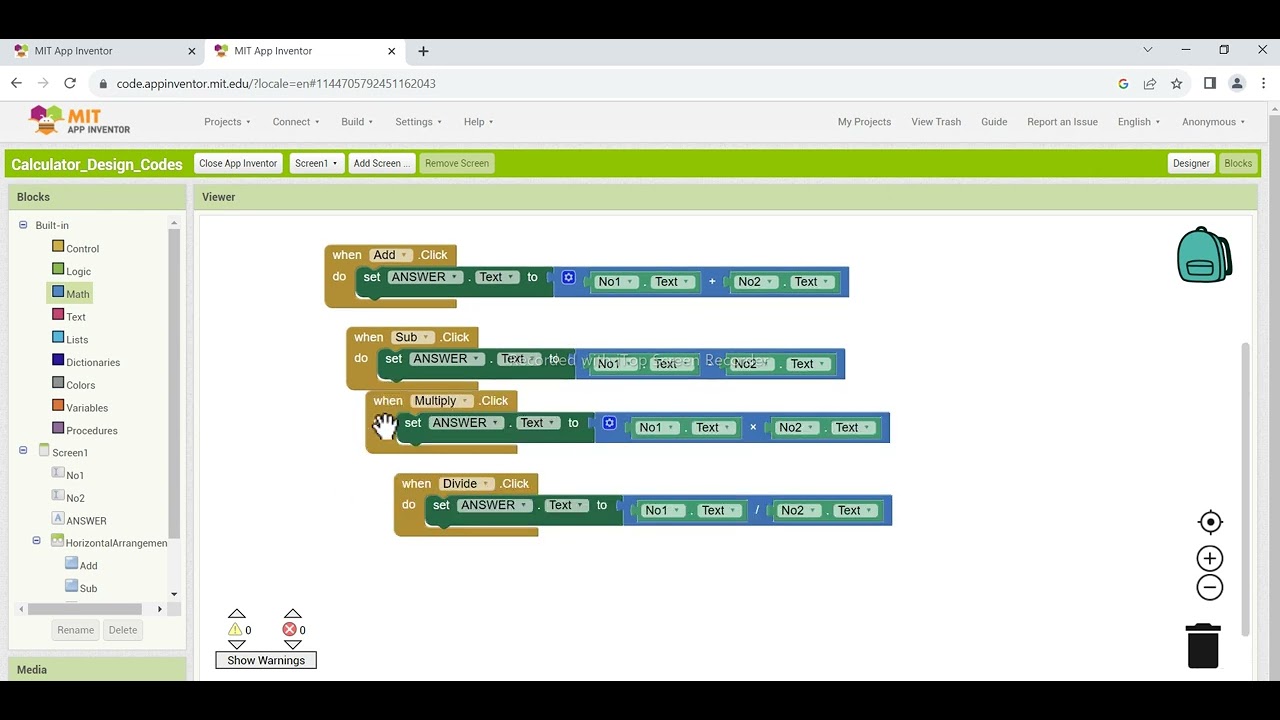Screen dimensions: 1280x720
Task: Click the trash can icon
Action: point(1203,645)
